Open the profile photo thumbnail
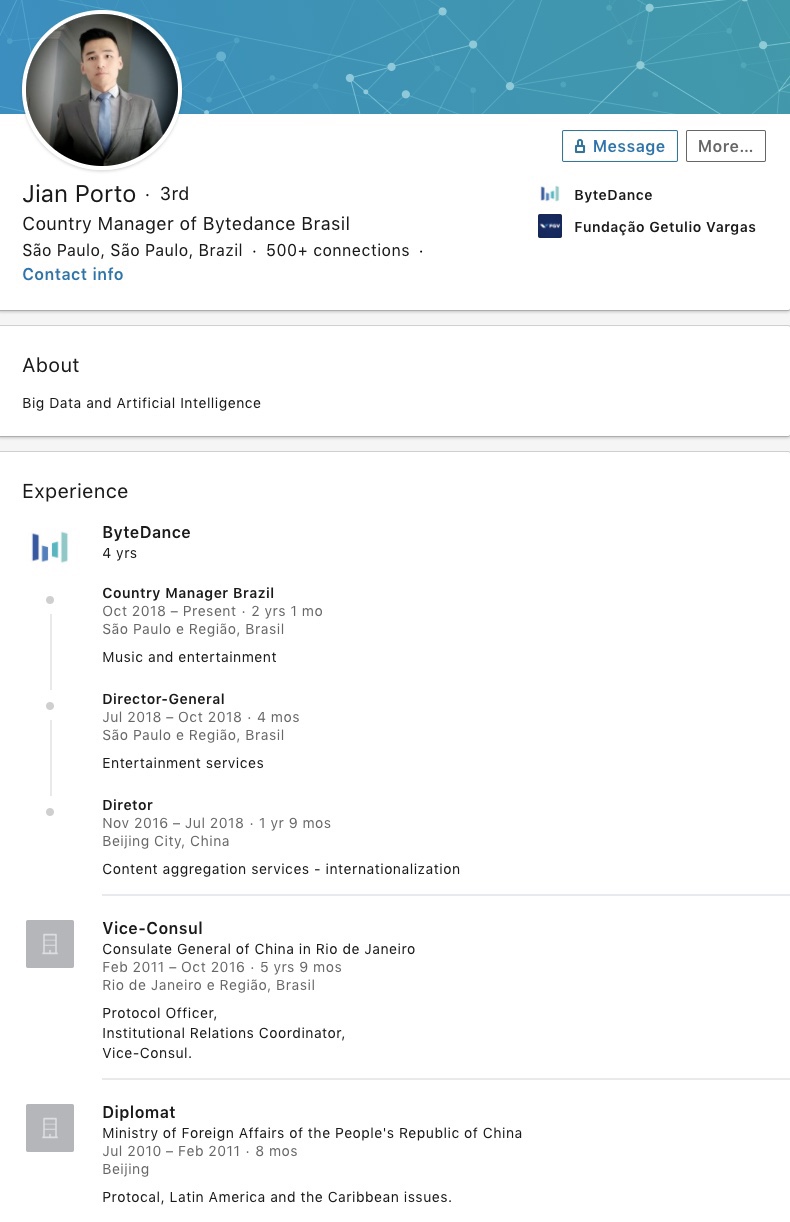790x1222 pixels. 102,90
